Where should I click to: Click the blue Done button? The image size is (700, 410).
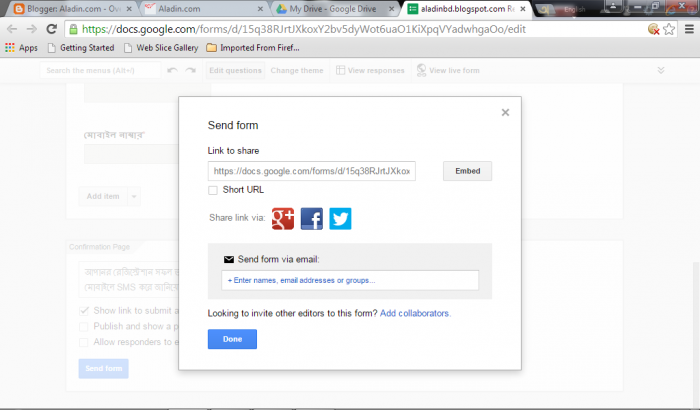coord(232,339)
